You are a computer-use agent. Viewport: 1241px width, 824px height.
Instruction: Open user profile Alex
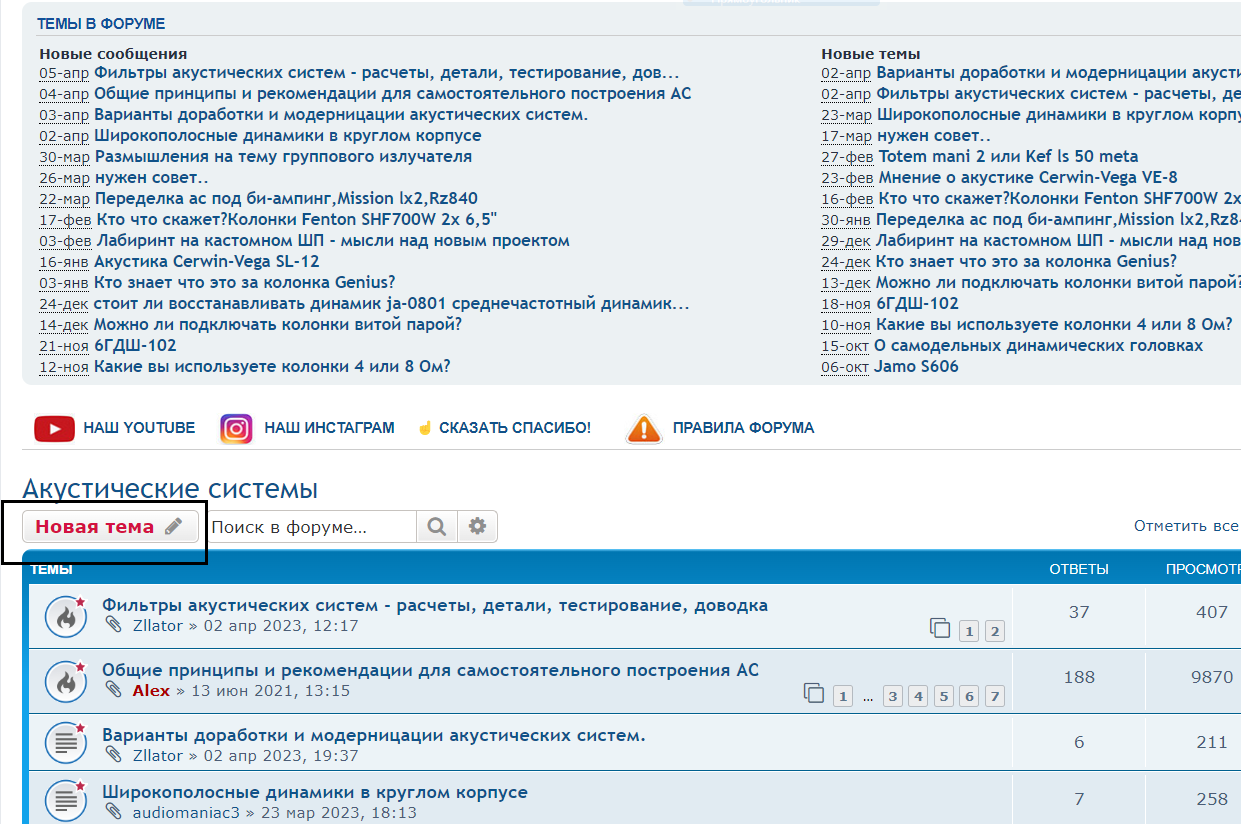click(151, 691)
